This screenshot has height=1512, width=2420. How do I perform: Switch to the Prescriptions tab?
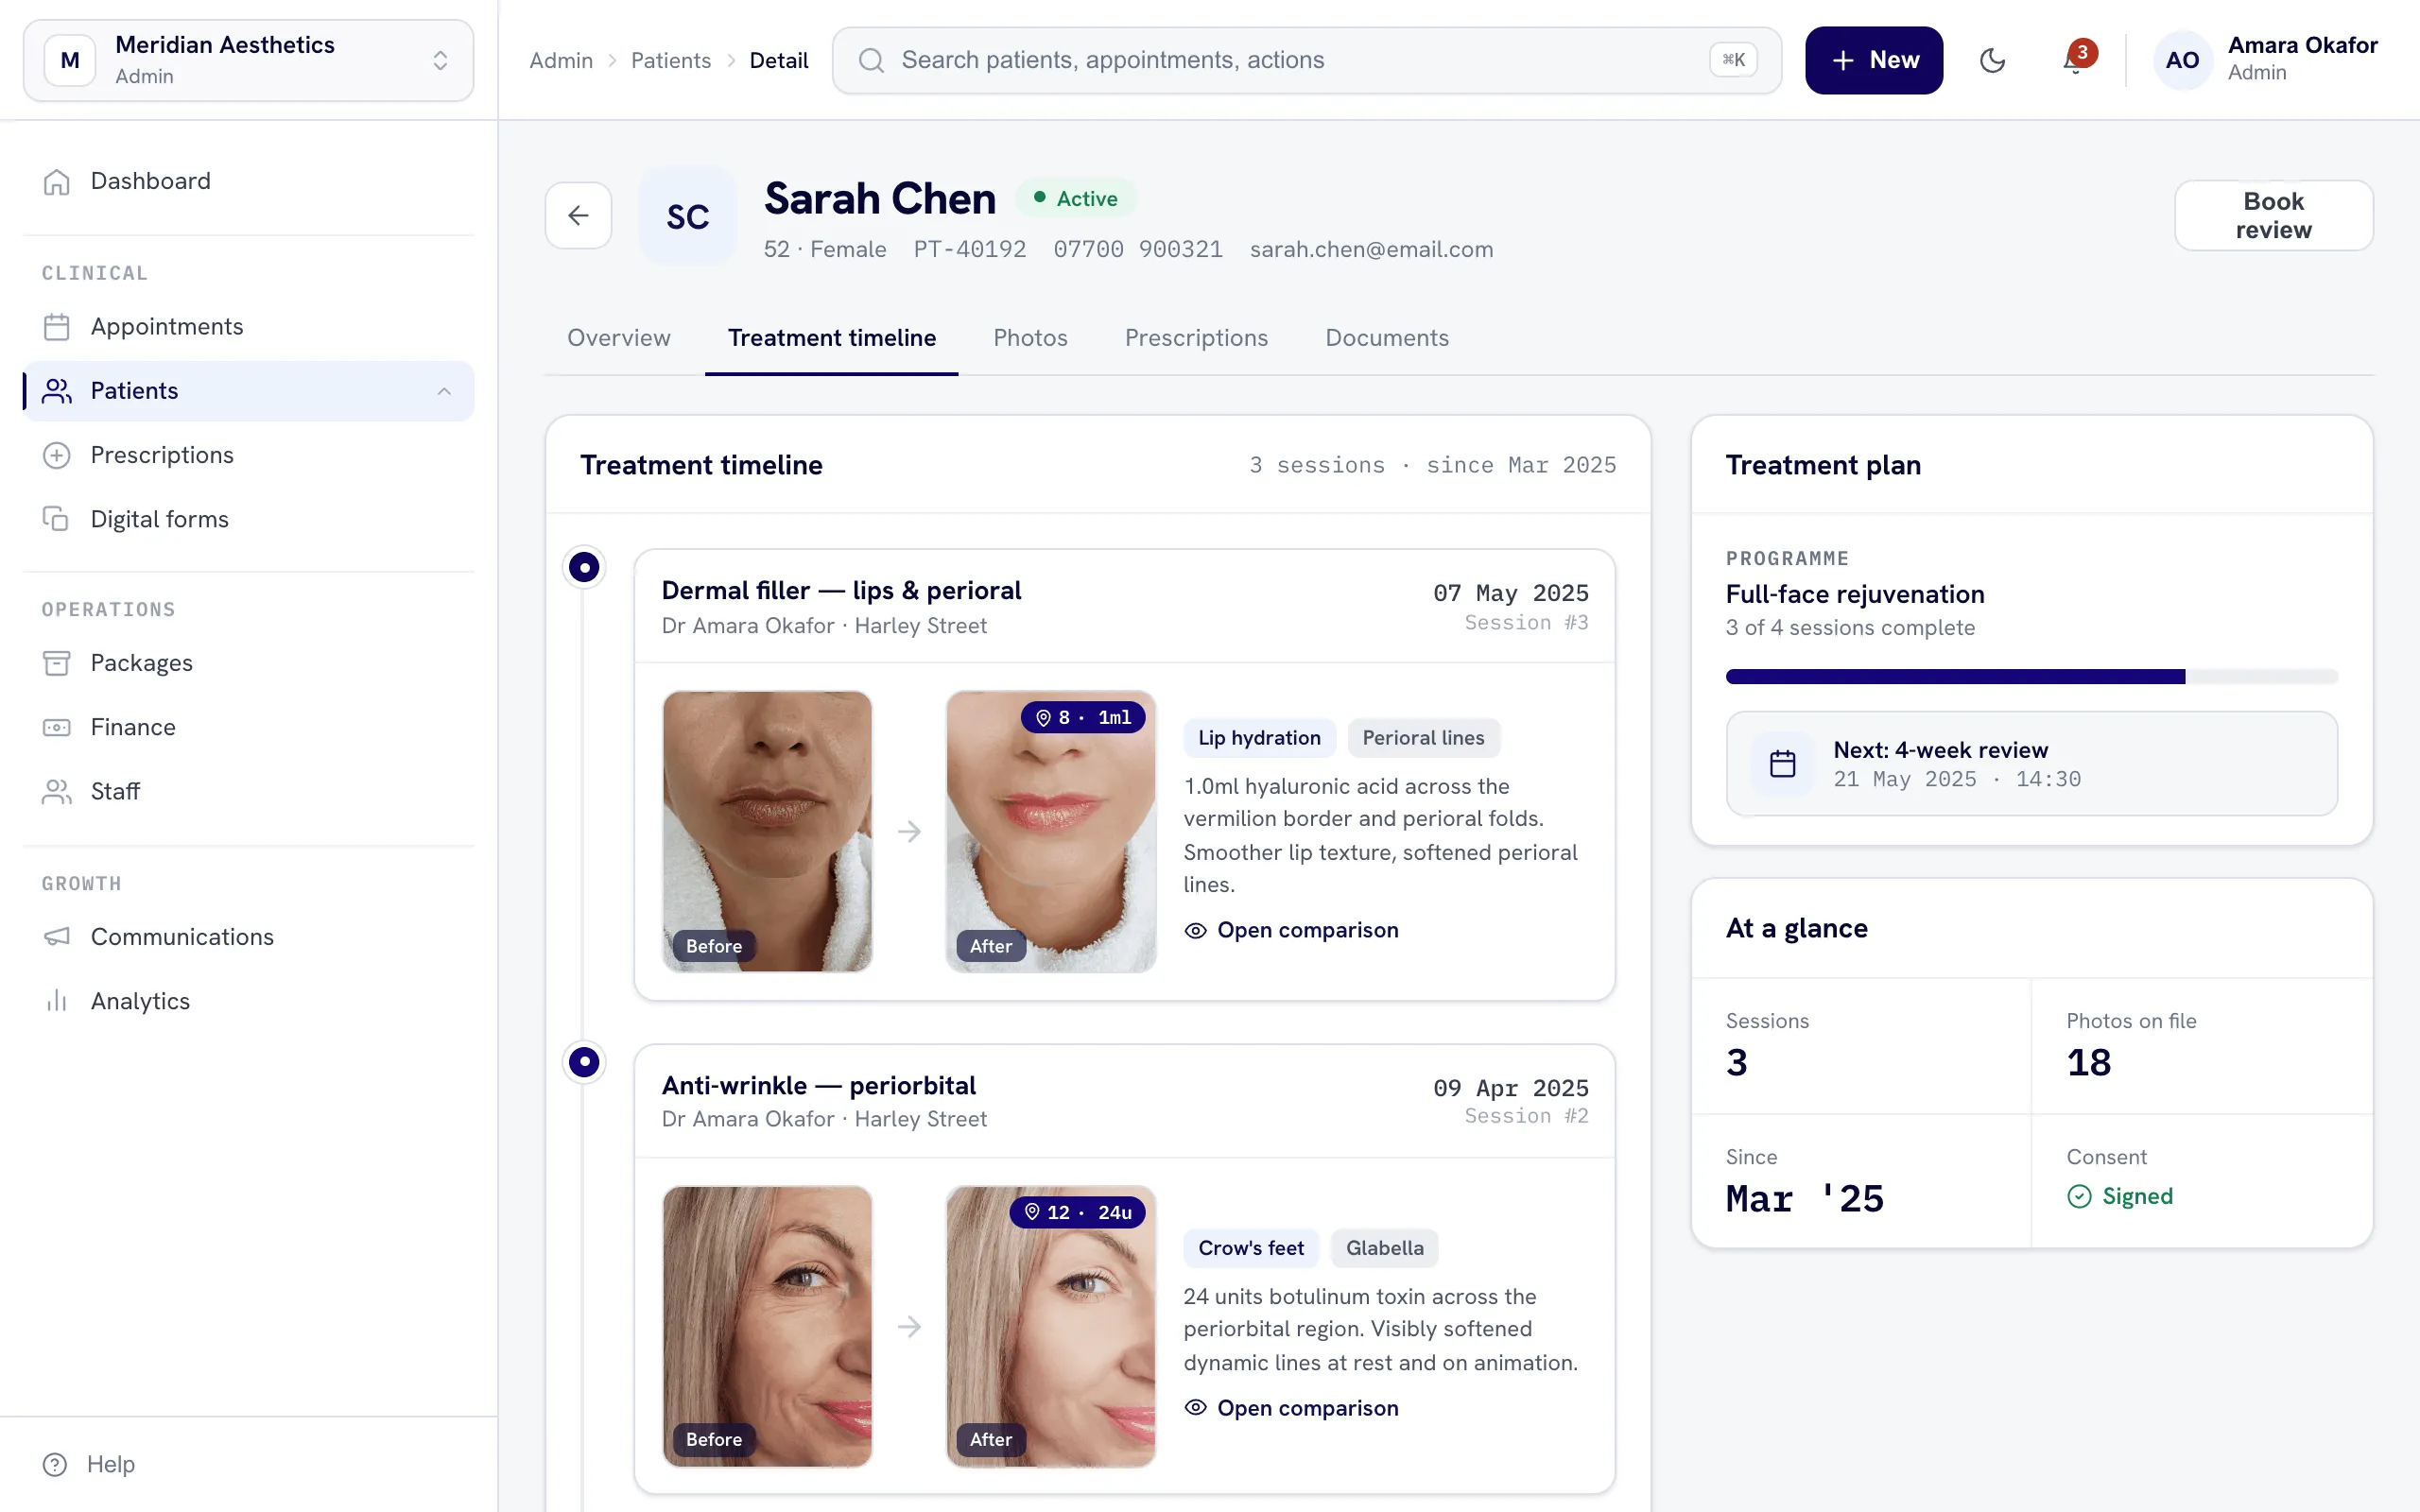click(1196, 338)
